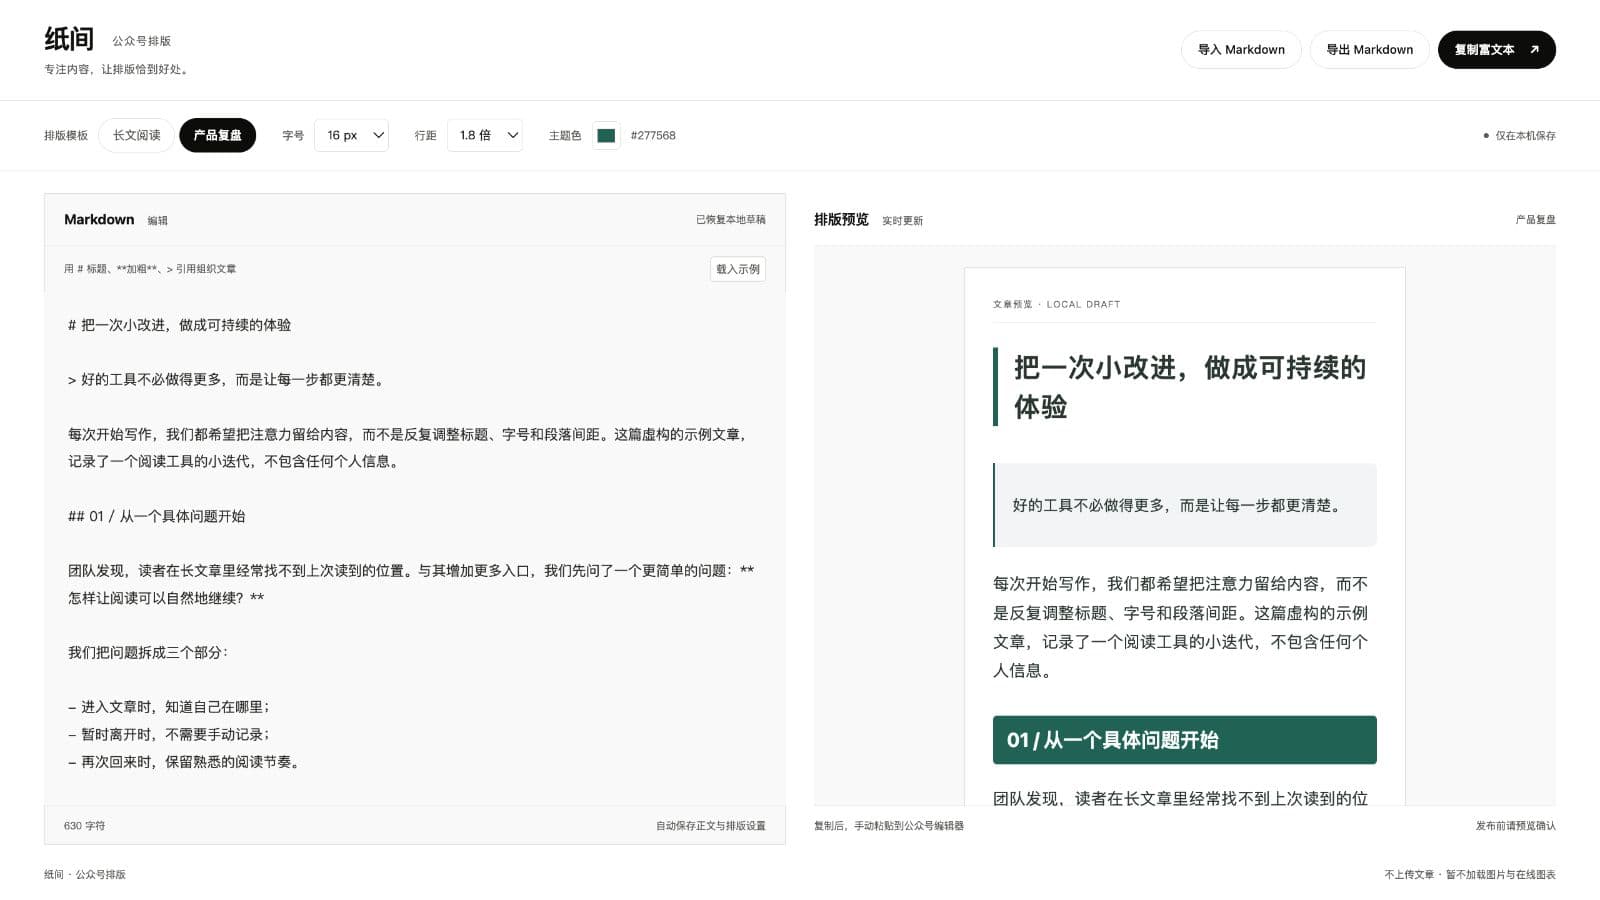Screen dimensions: 1600x900
Task: Click the line '# 把一次小改进，做成可持续的体验'
Action: [x=180, y=325]
